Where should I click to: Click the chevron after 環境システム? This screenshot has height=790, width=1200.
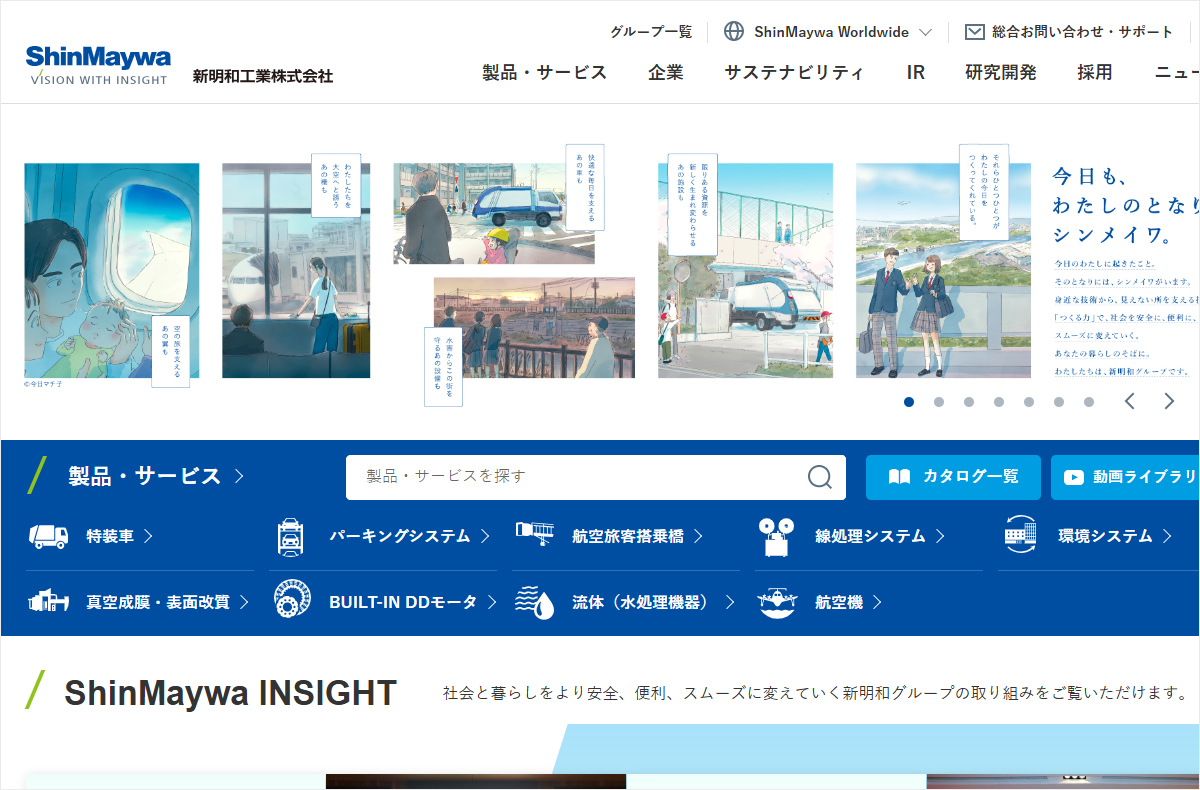pos(1167,537)
